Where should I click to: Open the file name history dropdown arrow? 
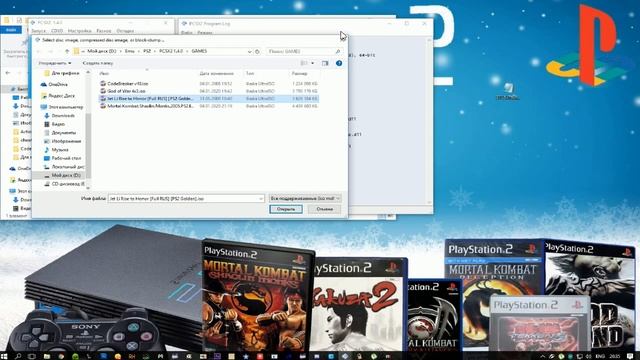[x=261, y=198]
